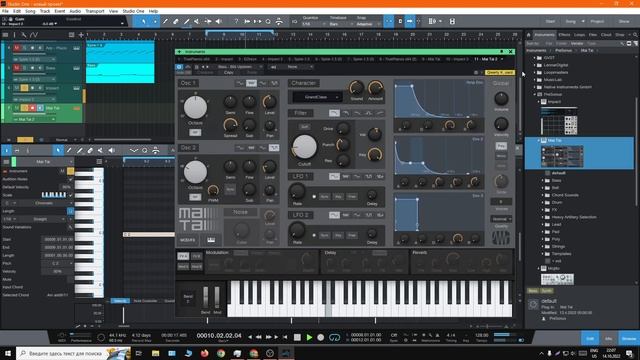Expand the Bass presets folder
The height and width of the screenshot is (360, 640).
(543, 180)
